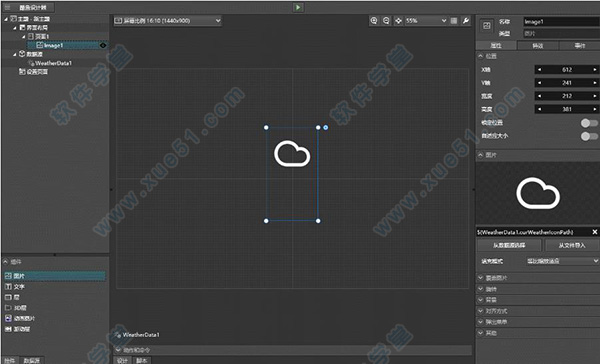The width and height of the screenshot is (600, 364).
Task: Fit canvas to view with center icon
Action: coord(398,21)
